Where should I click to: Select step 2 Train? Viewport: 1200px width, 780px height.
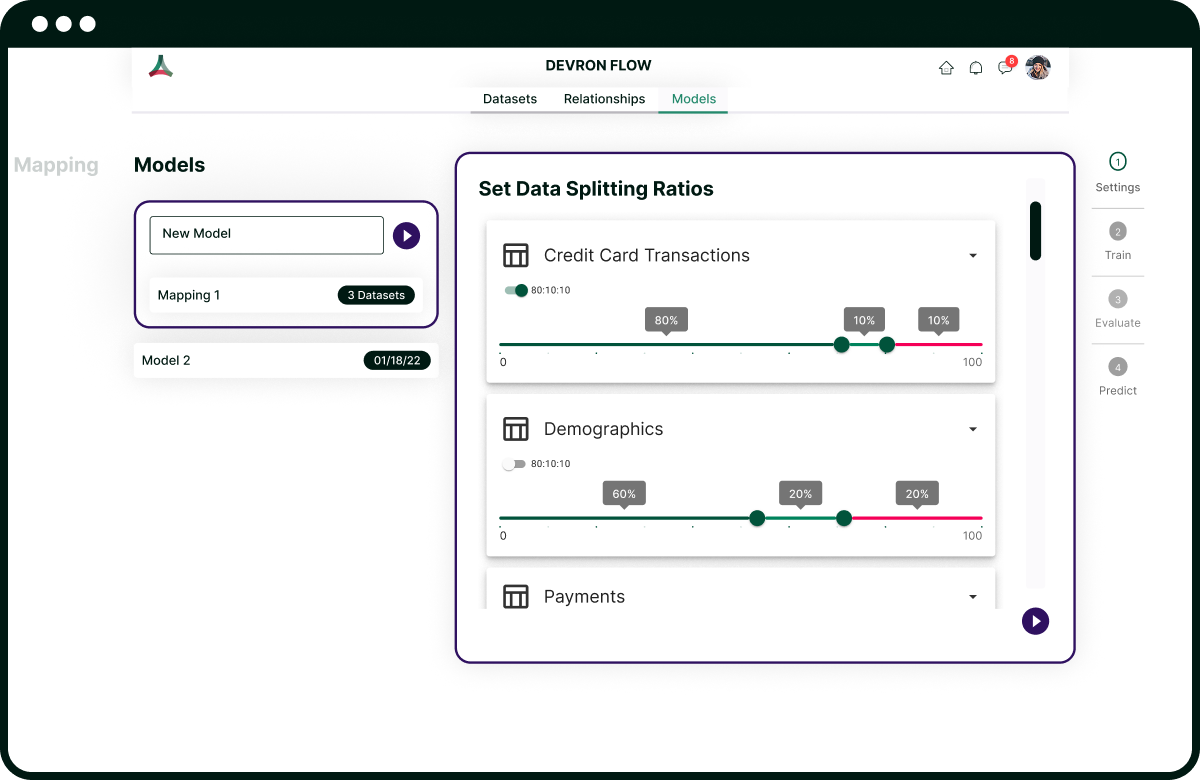(1117, 242)
